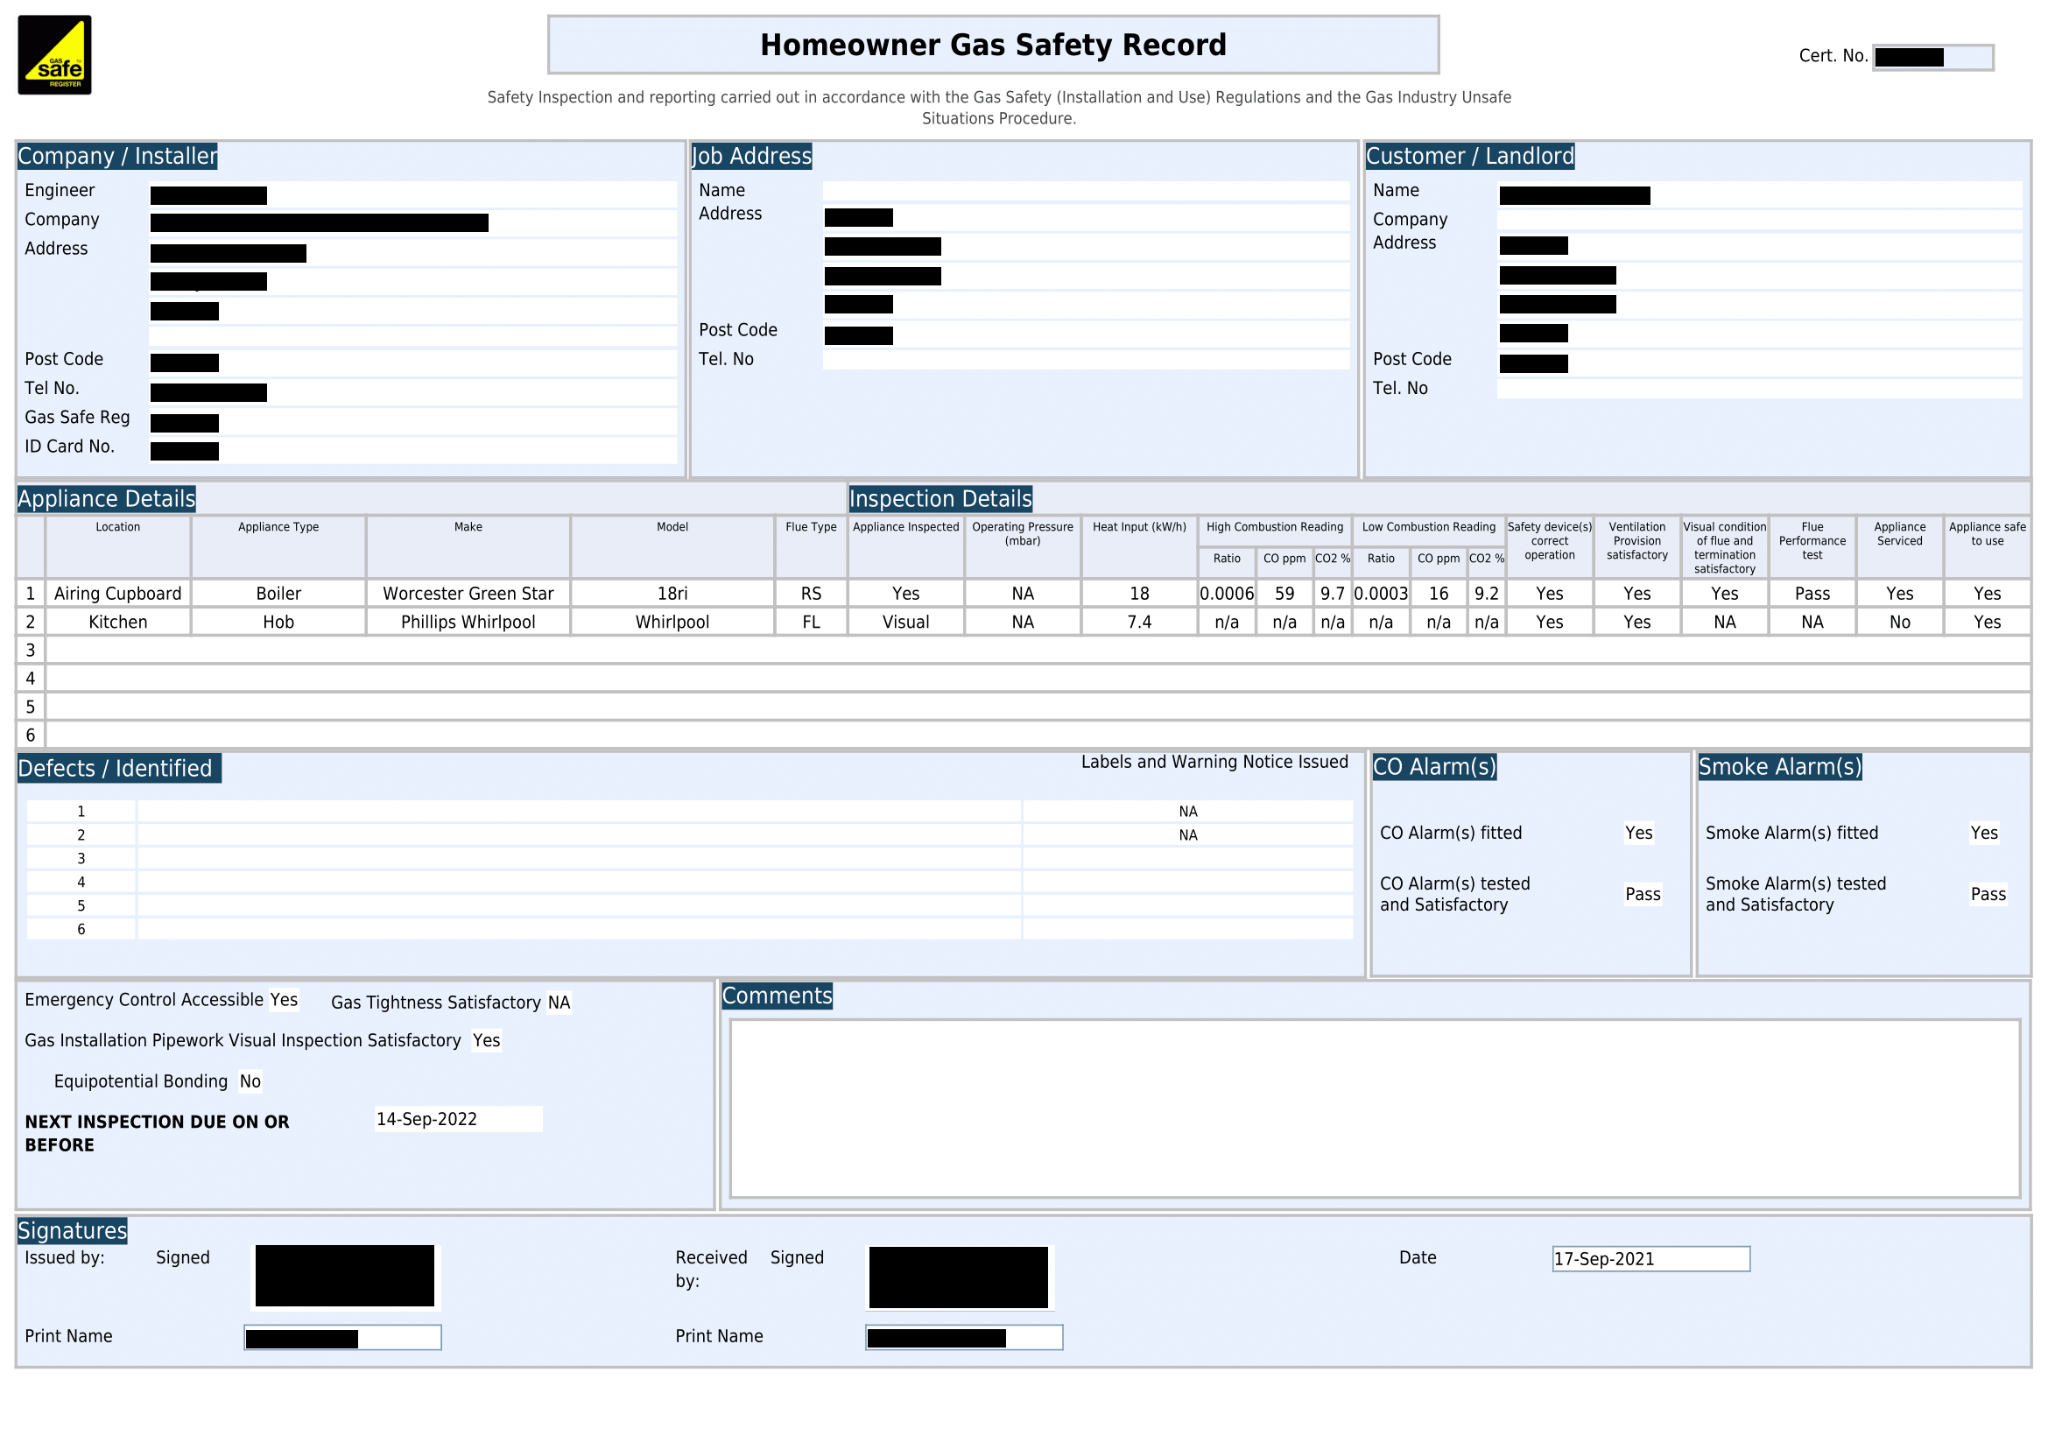Click the 'Phillips Whirlpool' make cell
The image size is (2048, 1448).
pyautogui.click(x=468, y=622)
